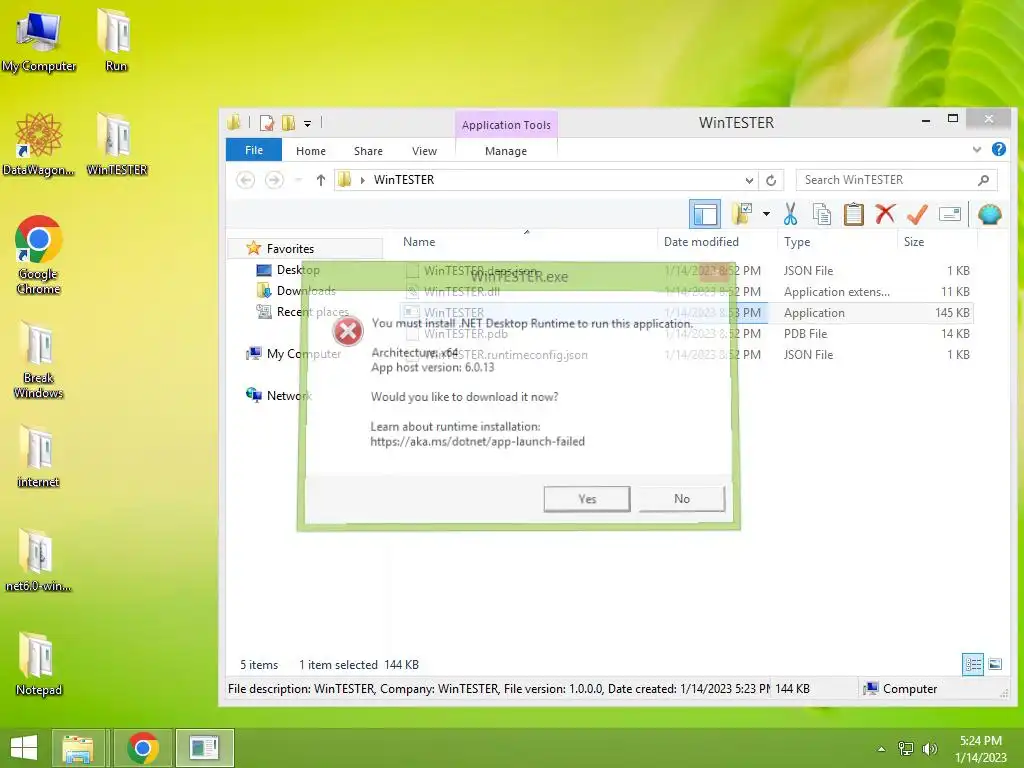Open Classic Shell settings shell icon
Image resolution: width=1024 pixels, height=768 pixels.
click(989, 214)
